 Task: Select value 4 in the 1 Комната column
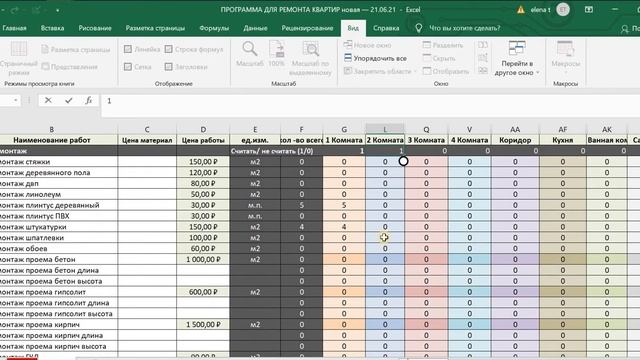[x=344, y=227]
